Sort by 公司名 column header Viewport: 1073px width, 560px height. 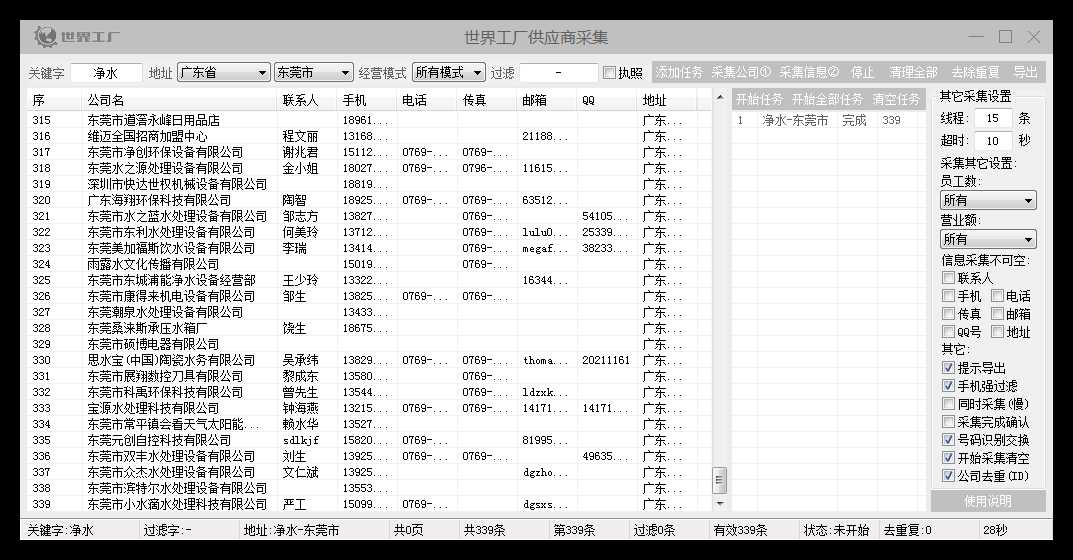tap(179, 100)
